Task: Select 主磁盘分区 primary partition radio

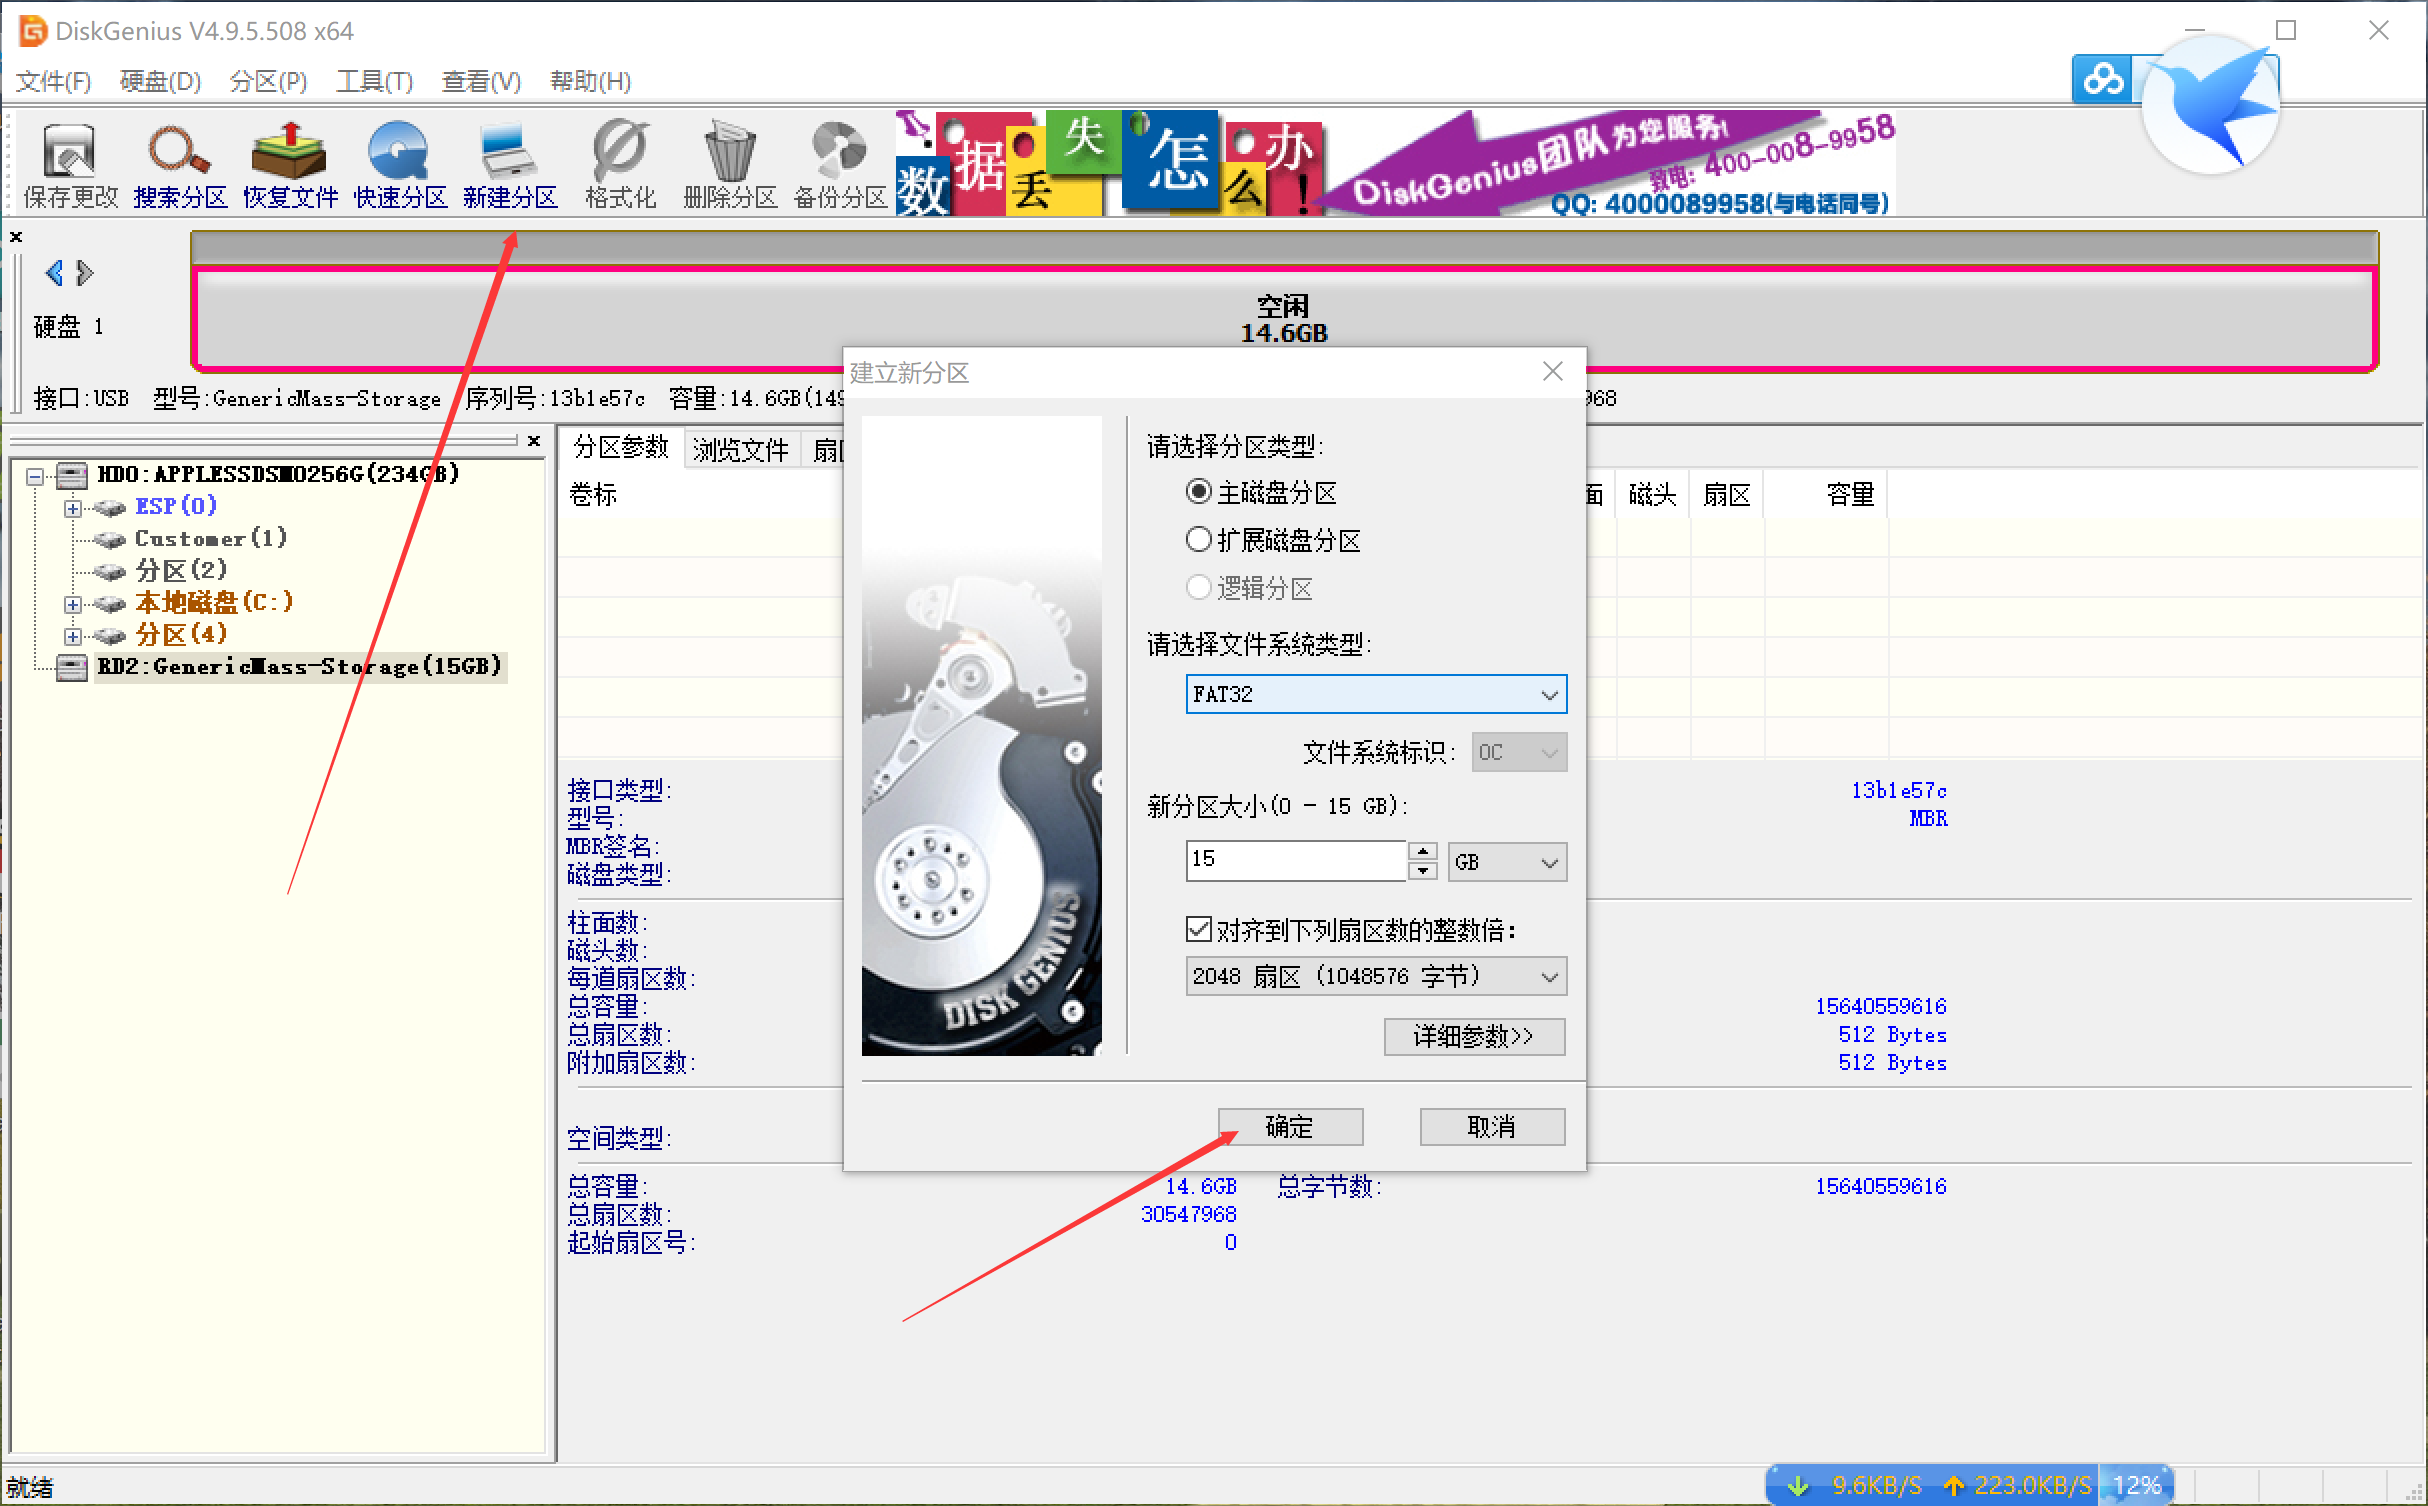Action: tap(1198, 492)
